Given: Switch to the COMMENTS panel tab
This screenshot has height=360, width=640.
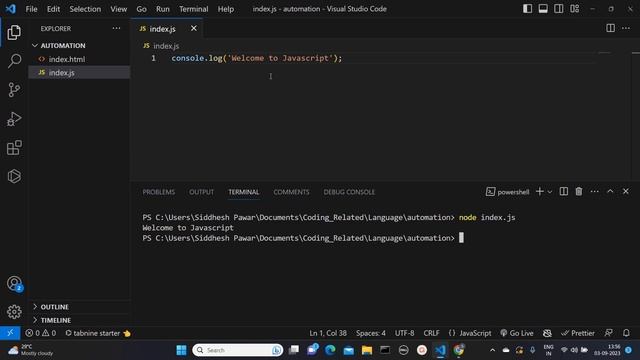Looking at the screenshot, I should [x=291, y=192].
